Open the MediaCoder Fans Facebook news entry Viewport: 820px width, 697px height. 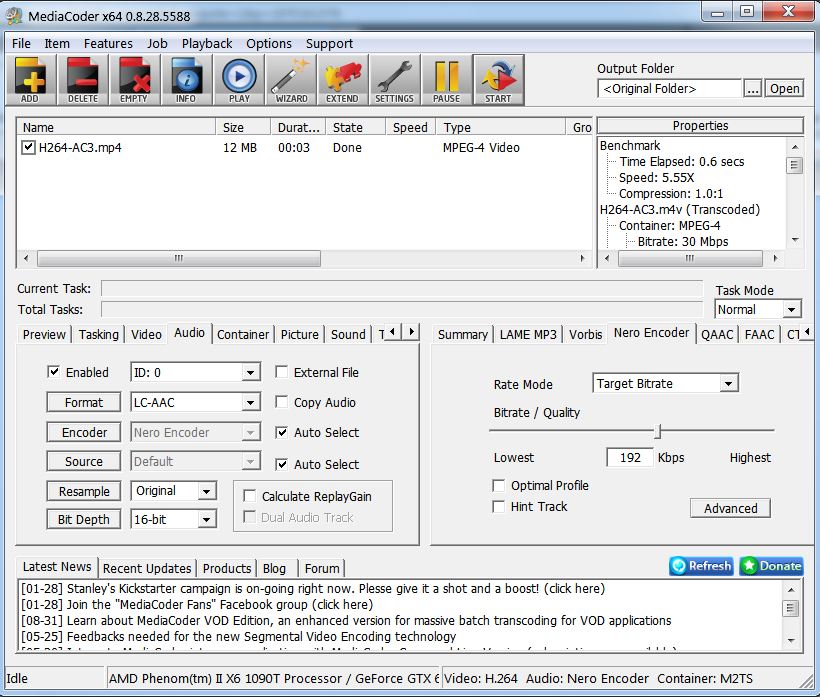tap(197, 604)
